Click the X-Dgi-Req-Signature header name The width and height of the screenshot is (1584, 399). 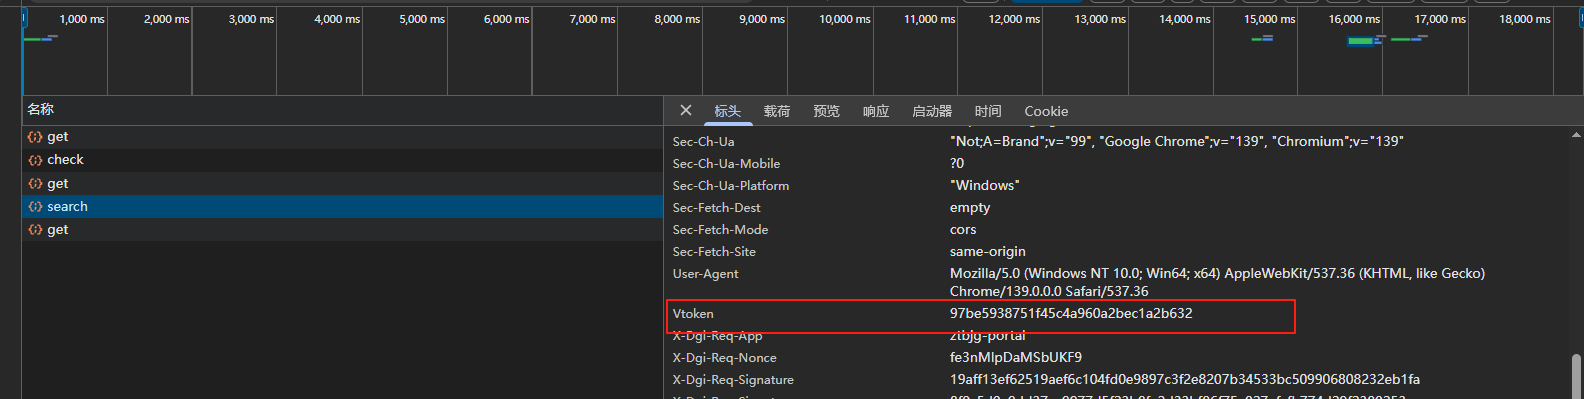click(733, 380)
